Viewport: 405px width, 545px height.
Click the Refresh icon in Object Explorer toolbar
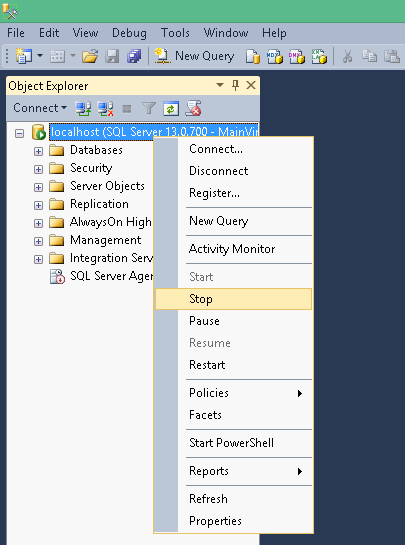tap(171, 108)
